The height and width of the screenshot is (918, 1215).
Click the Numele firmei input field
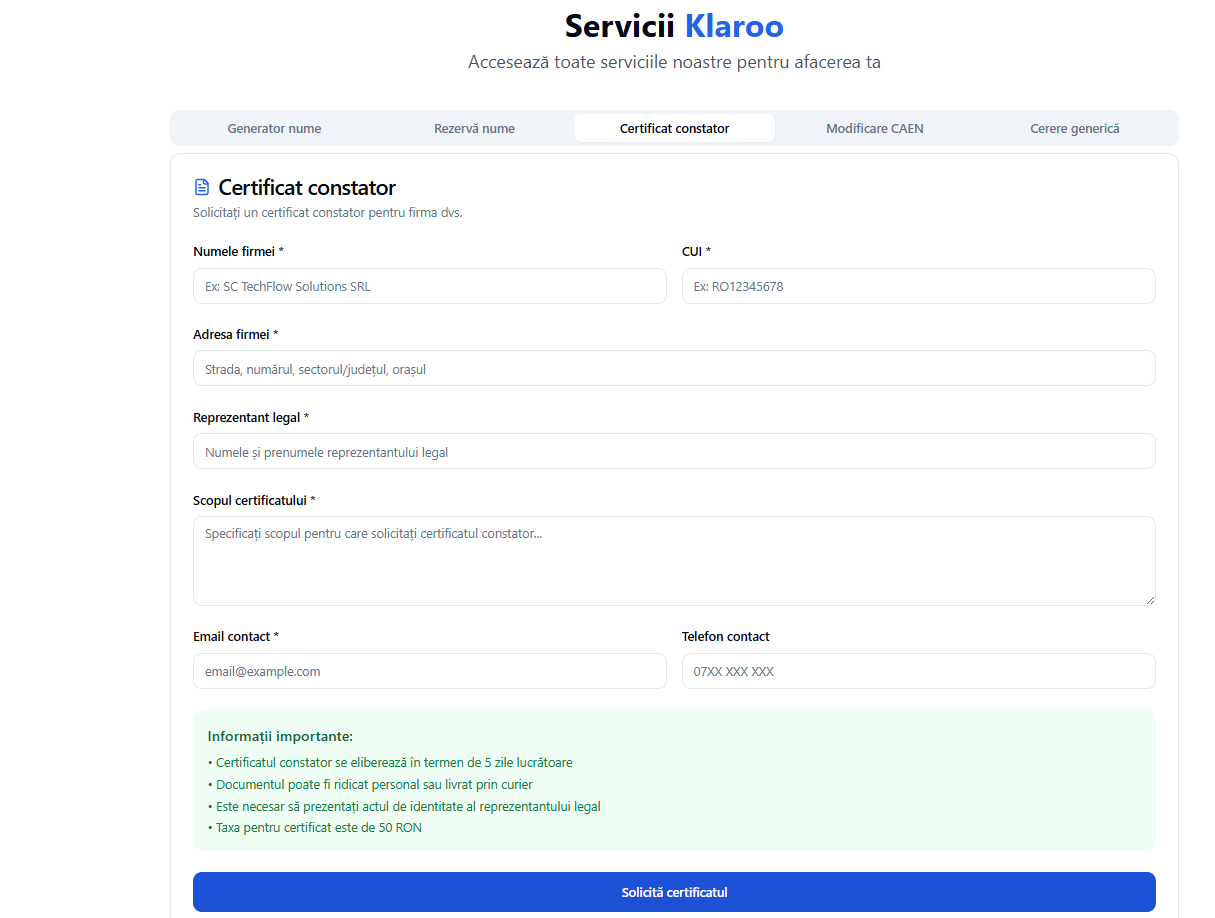429,286
